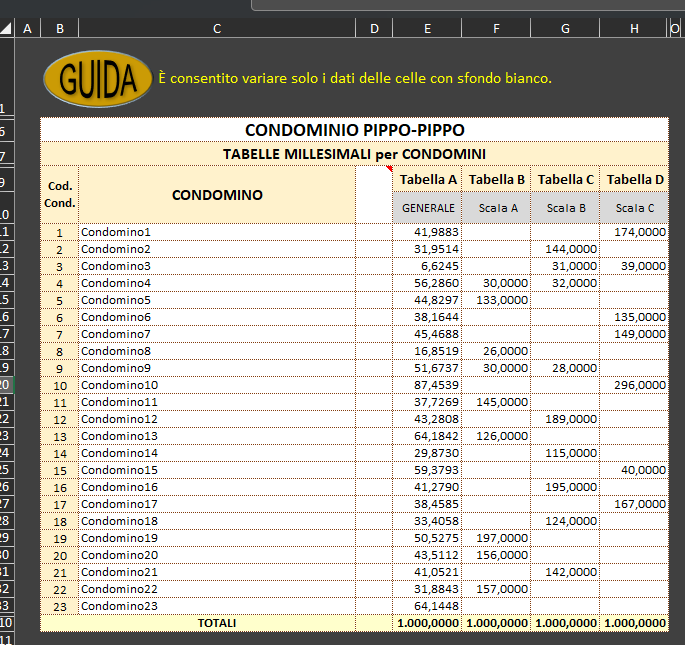Click value 41,9883 in Tabella A
The height and width of the screenshot is (645, 685).
pos(427,232)
